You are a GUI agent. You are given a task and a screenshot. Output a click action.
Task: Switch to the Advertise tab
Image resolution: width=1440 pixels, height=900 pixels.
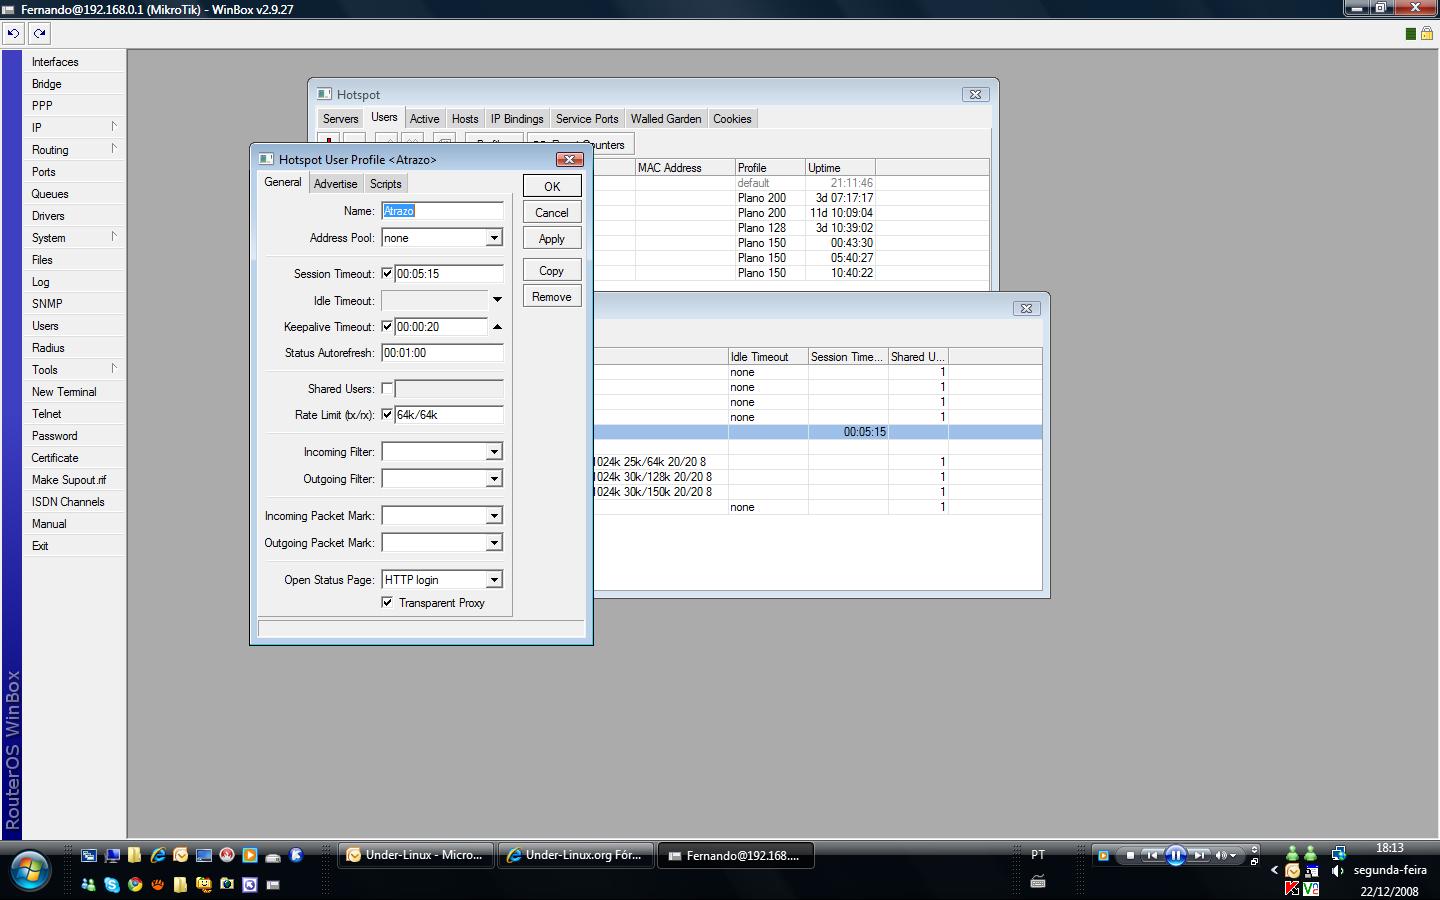(335, 184)
